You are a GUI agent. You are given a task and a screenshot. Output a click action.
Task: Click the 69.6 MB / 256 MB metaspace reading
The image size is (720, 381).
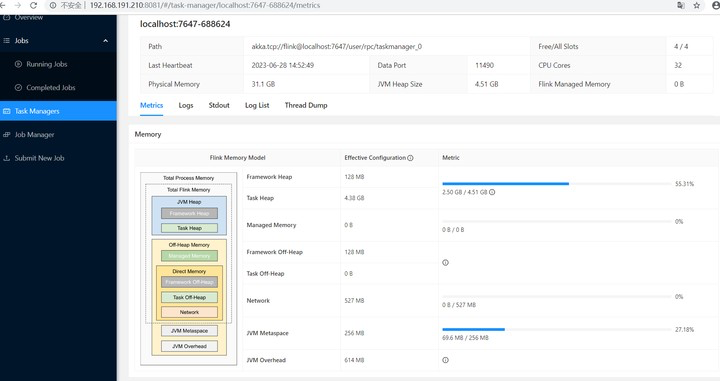point(465,338)
